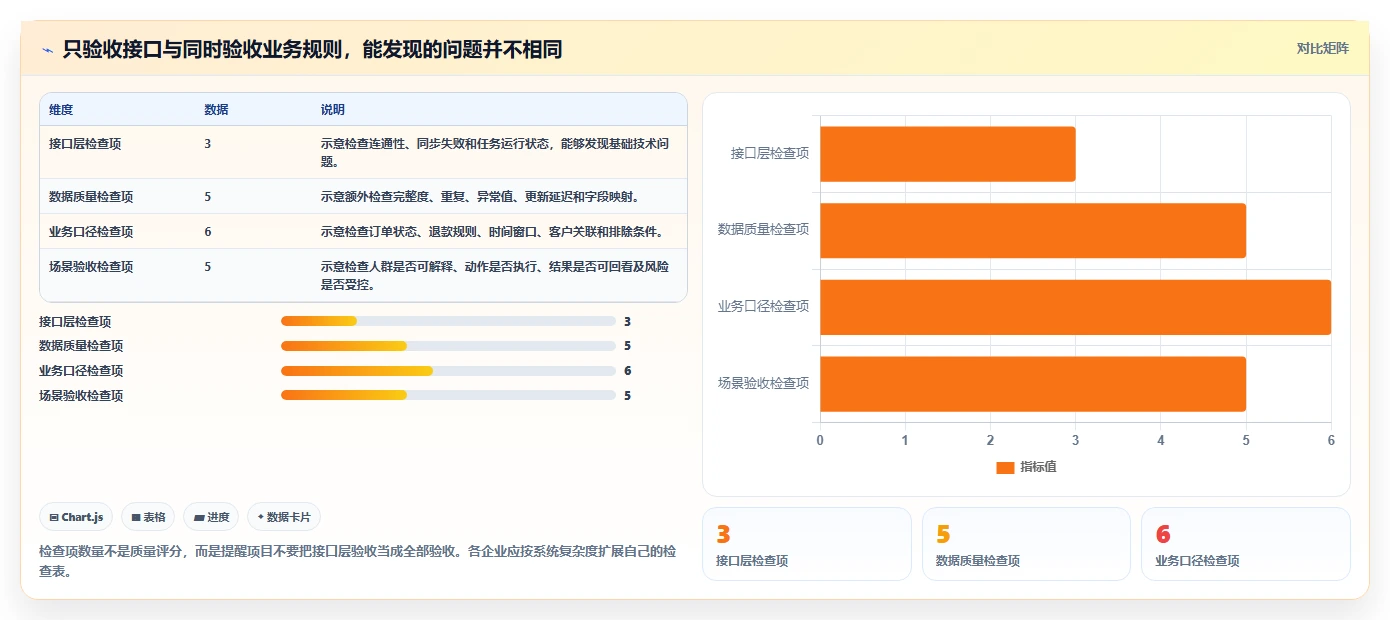Open the 业务口径检查项 data card
The height and width of the screenshot is (620, 1390).
pyautogui.click(x=1246, y=544)
